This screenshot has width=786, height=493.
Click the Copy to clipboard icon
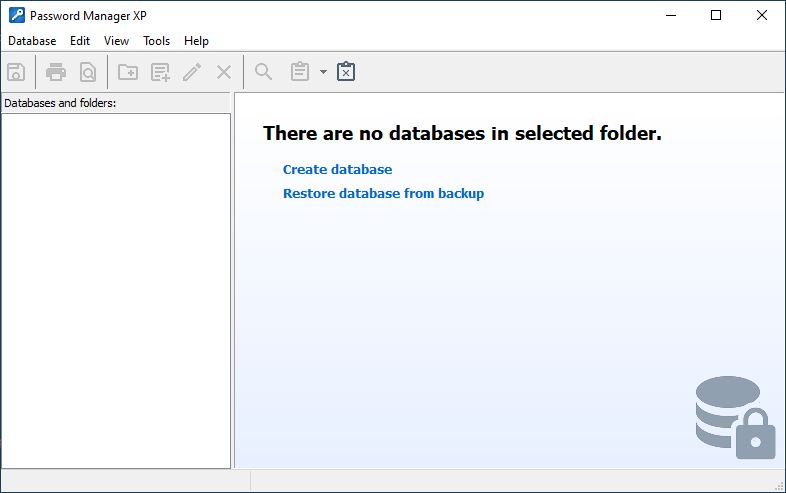(300, 71)
